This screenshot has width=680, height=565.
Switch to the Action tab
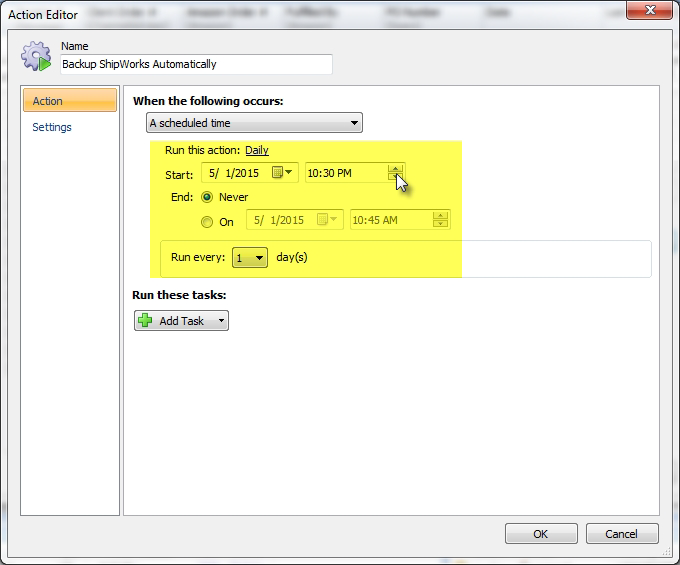(70, 101)
